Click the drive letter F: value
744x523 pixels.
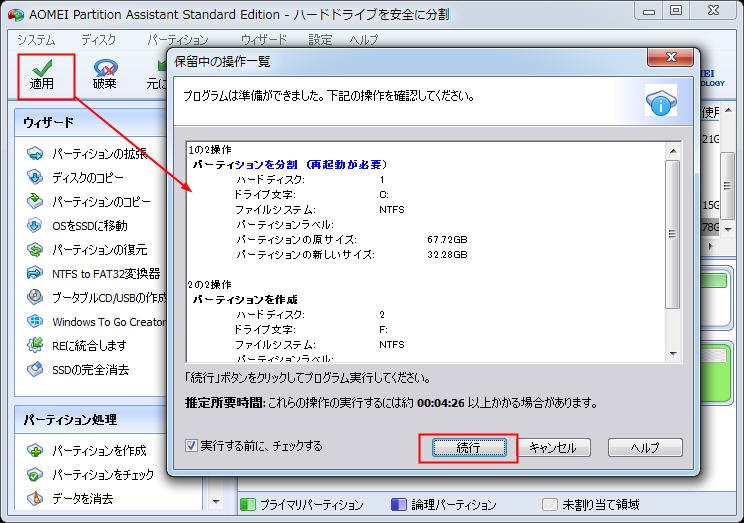click(x=383, y=329)
